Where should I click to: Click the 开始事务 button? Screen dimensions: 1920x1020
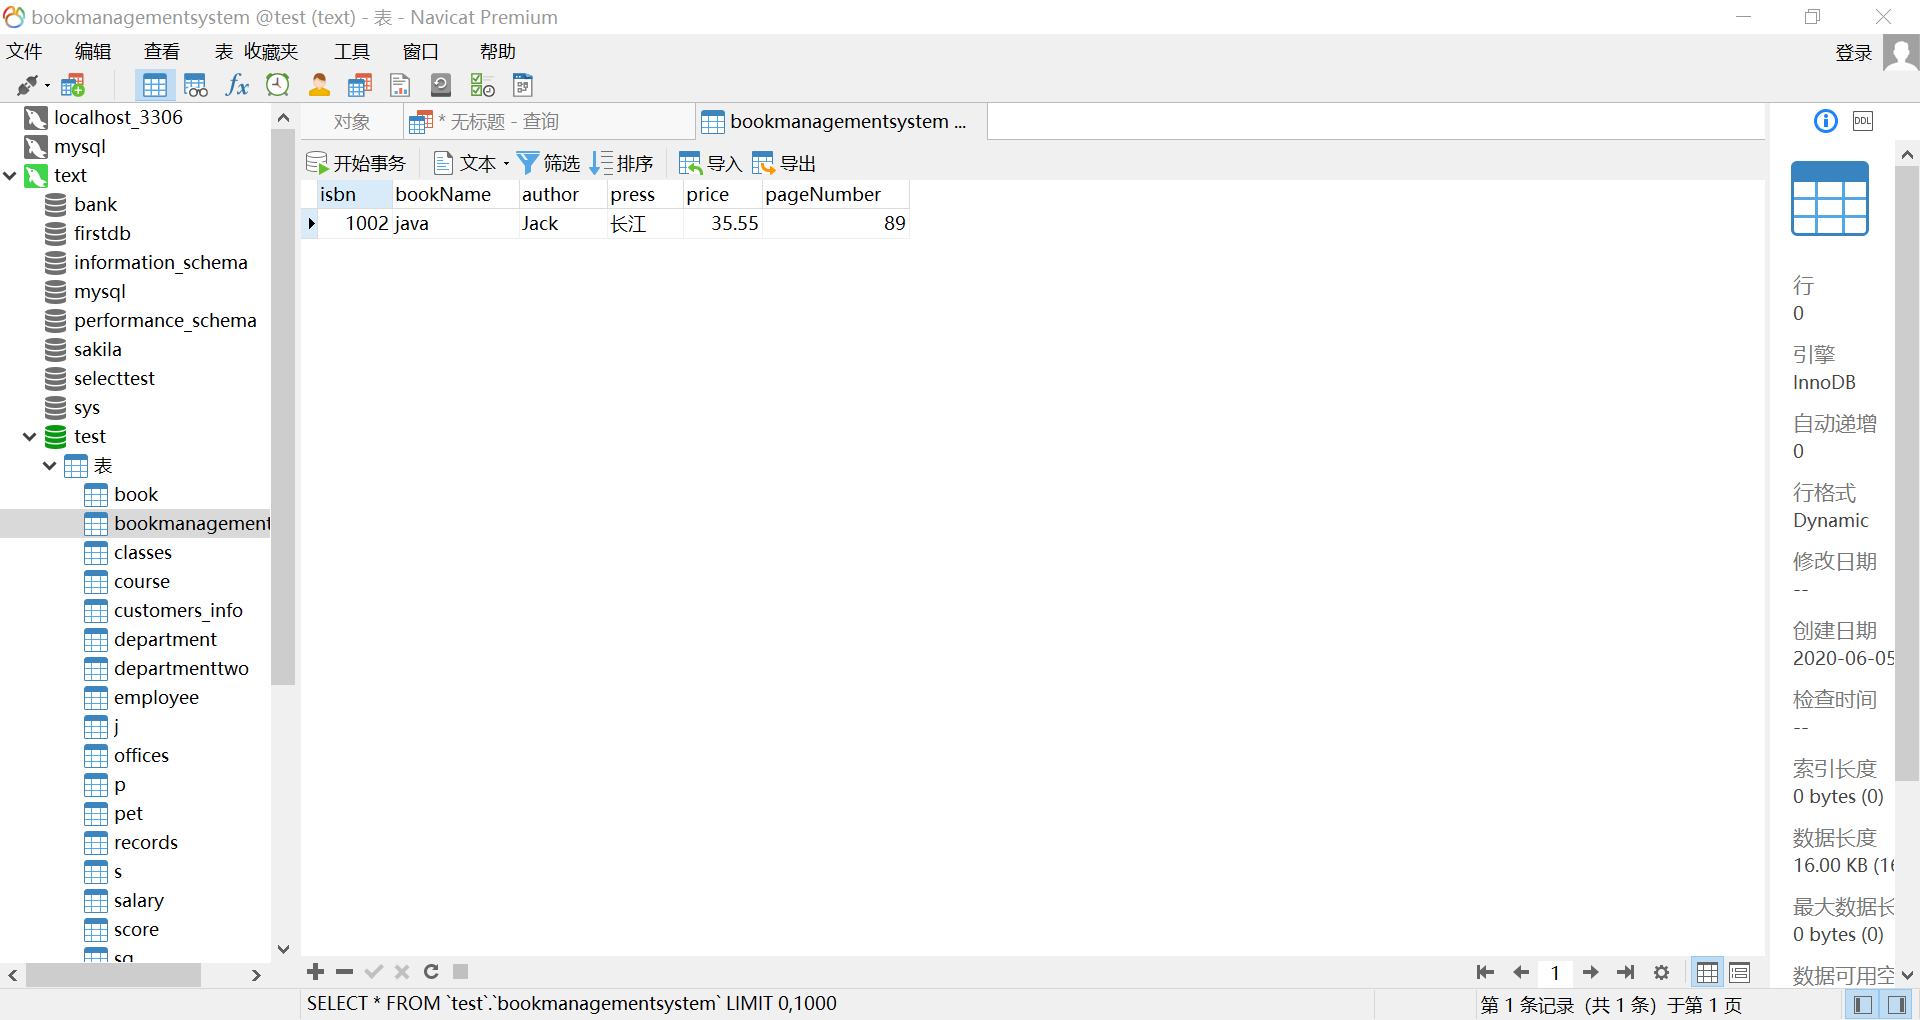pos(356,163)
